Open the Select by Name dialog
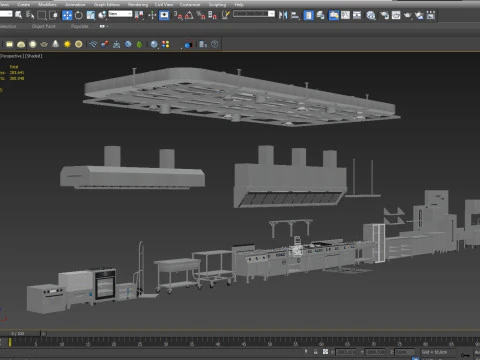Viewport: 480px width, 360px height. click(30, 15)
